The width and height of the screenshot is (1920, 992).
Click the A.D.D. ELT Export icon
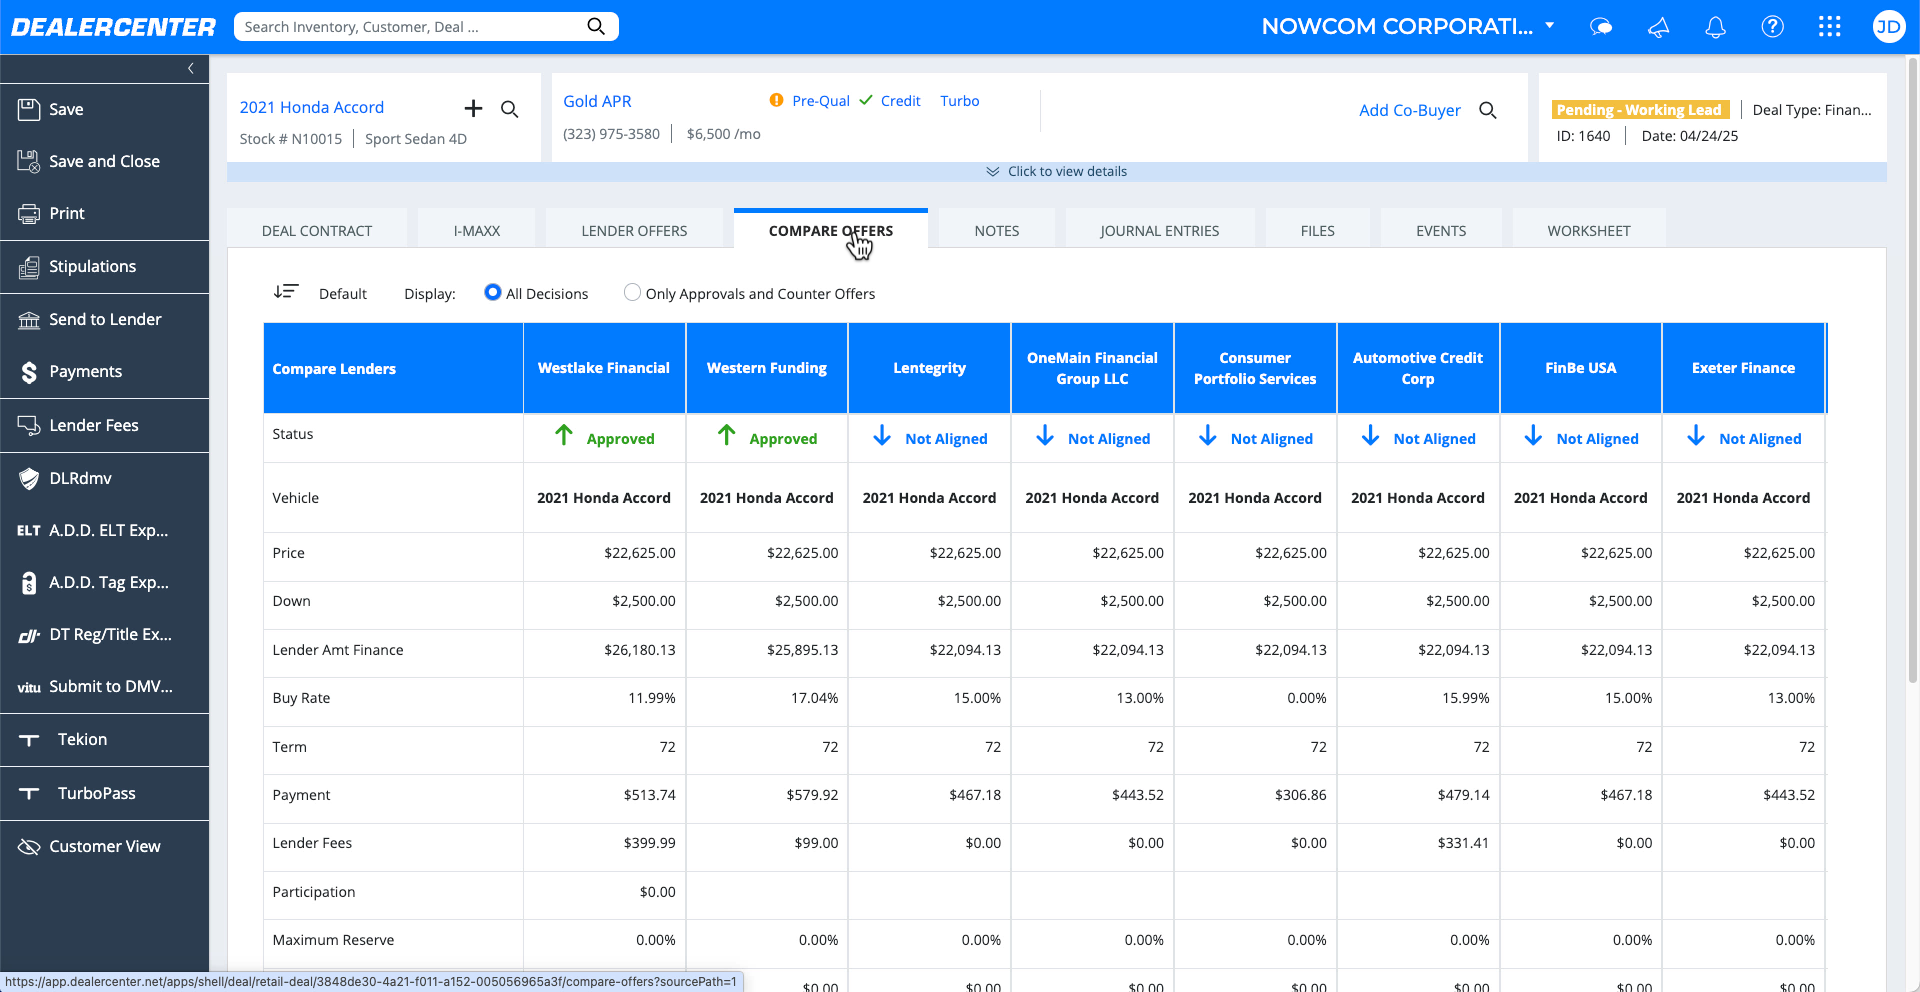click(29, 530)
